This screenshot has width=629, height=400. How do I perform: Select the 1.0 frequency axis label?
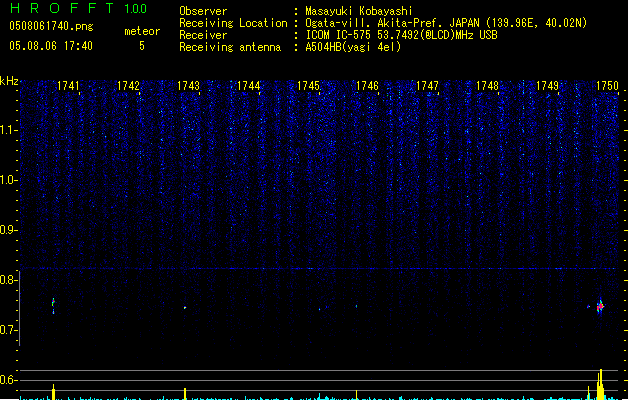[x=9, y=180]
